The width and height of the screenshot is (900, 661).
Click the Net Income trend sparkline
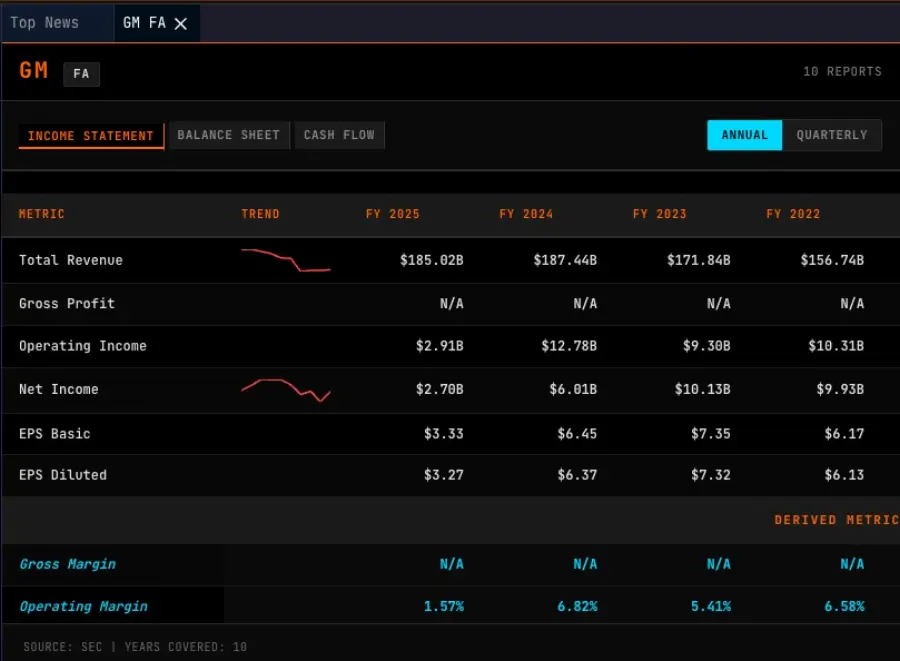tap(285, 390)
